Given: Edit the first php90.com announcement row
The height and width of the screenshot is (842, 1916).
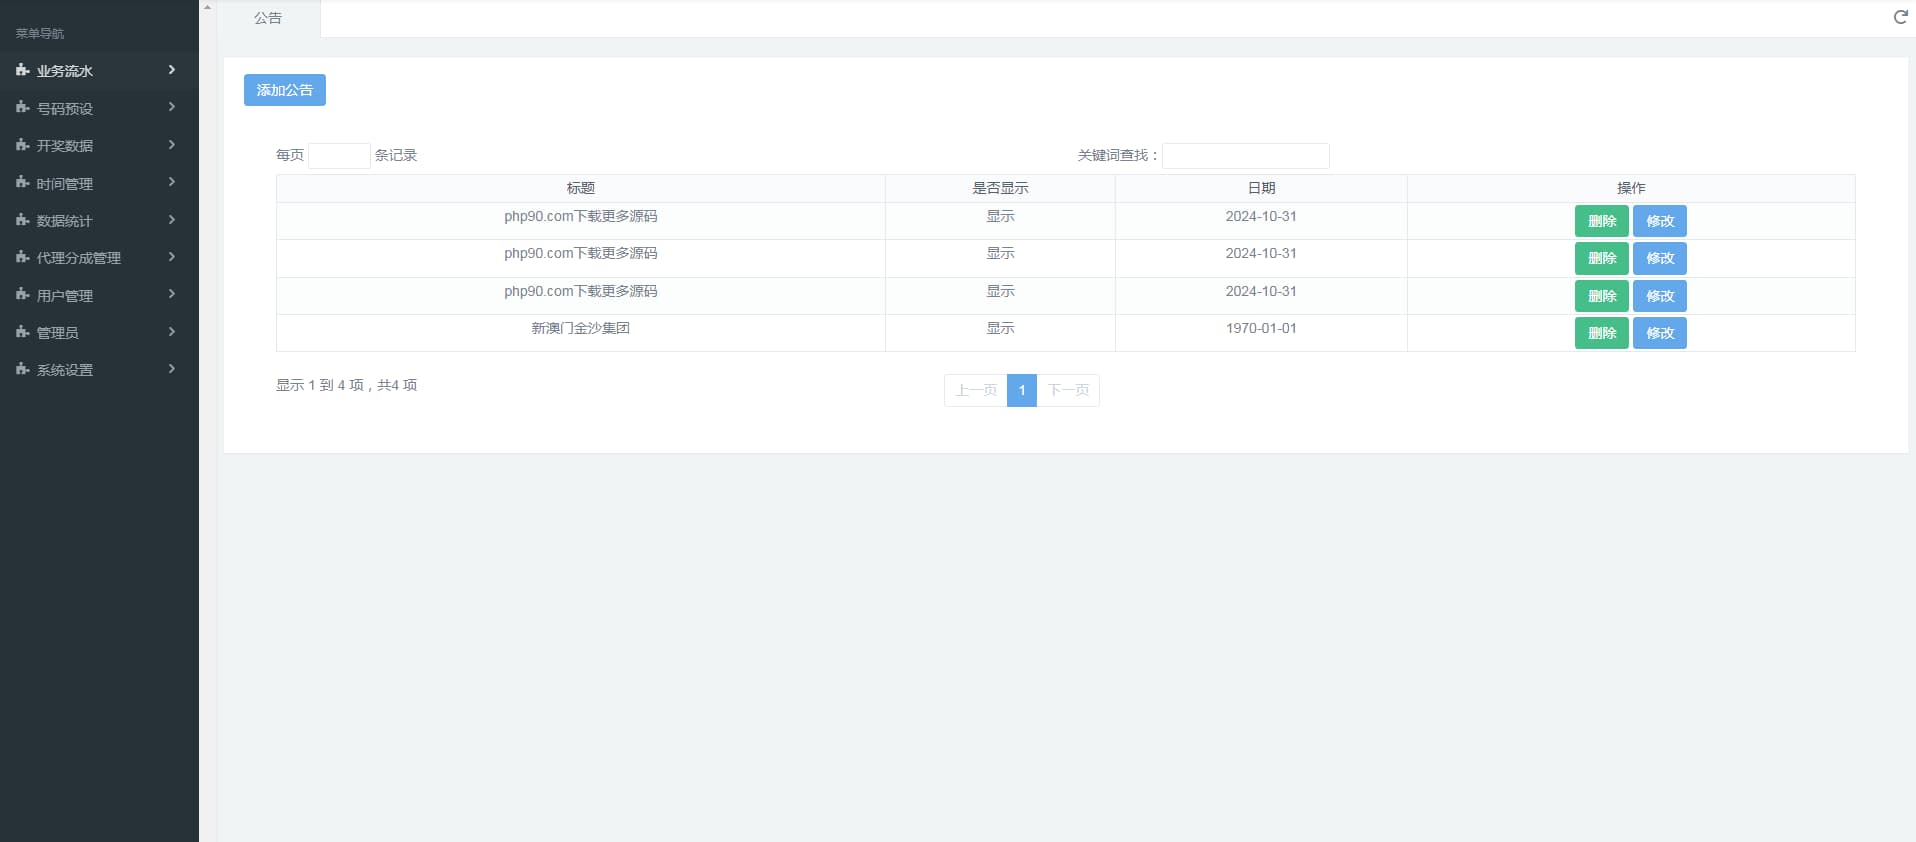Looking at the screenshot, I should tap(1659, 221).
